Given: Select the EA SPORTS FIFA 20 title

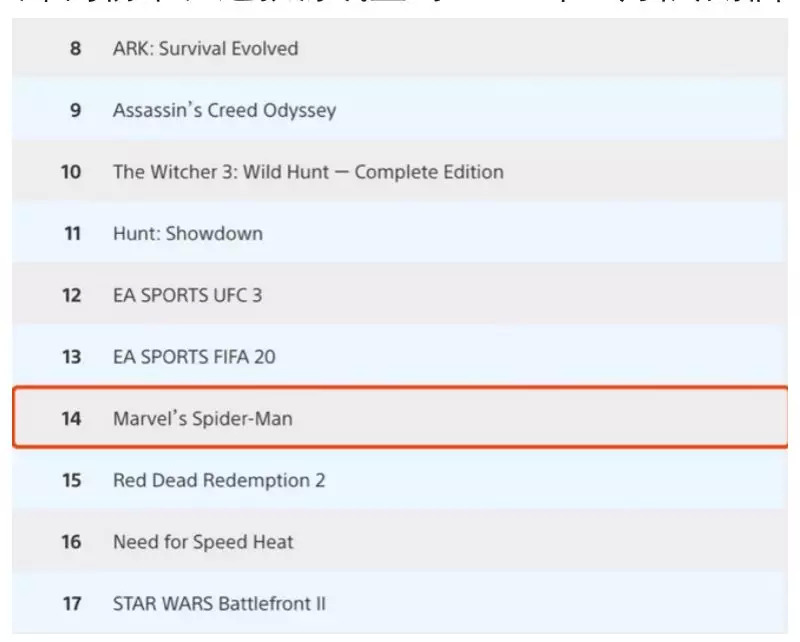Looking at the screenshot, I should click(x=194, y=357).
